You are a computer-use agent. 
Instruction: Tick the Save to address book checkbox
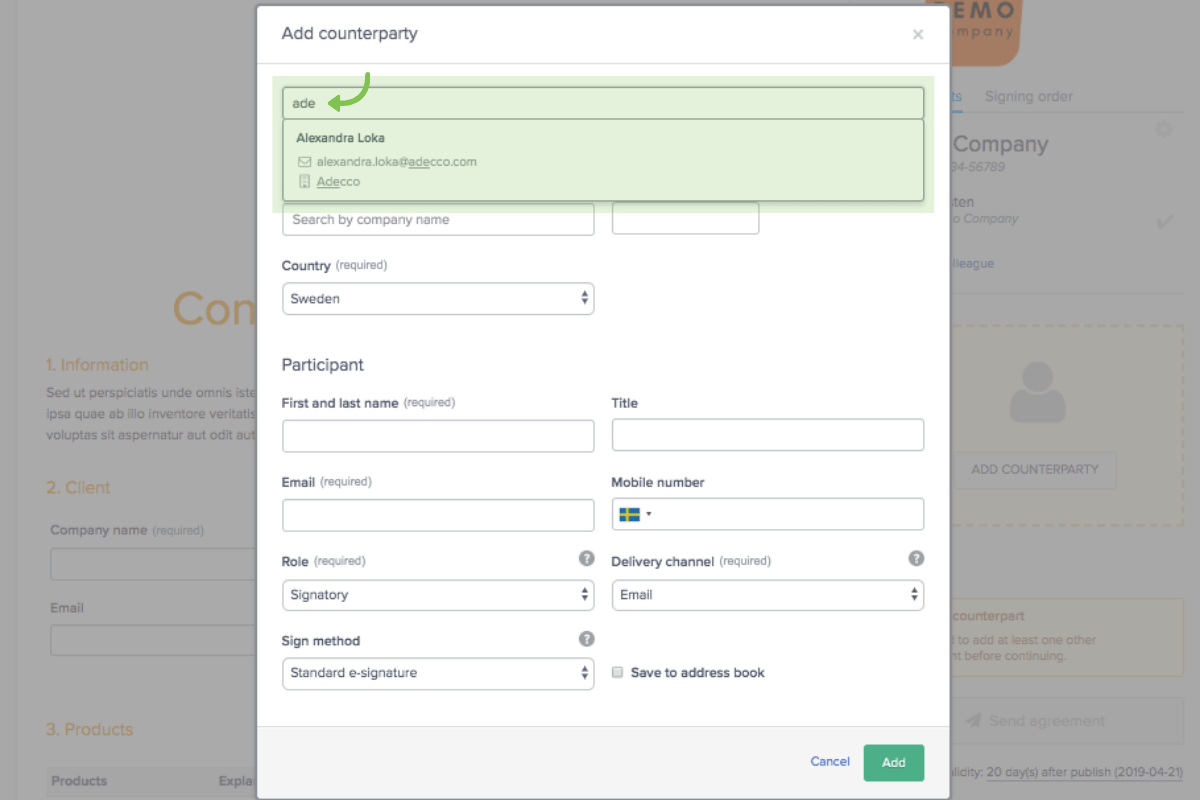(x=618, y=673)
